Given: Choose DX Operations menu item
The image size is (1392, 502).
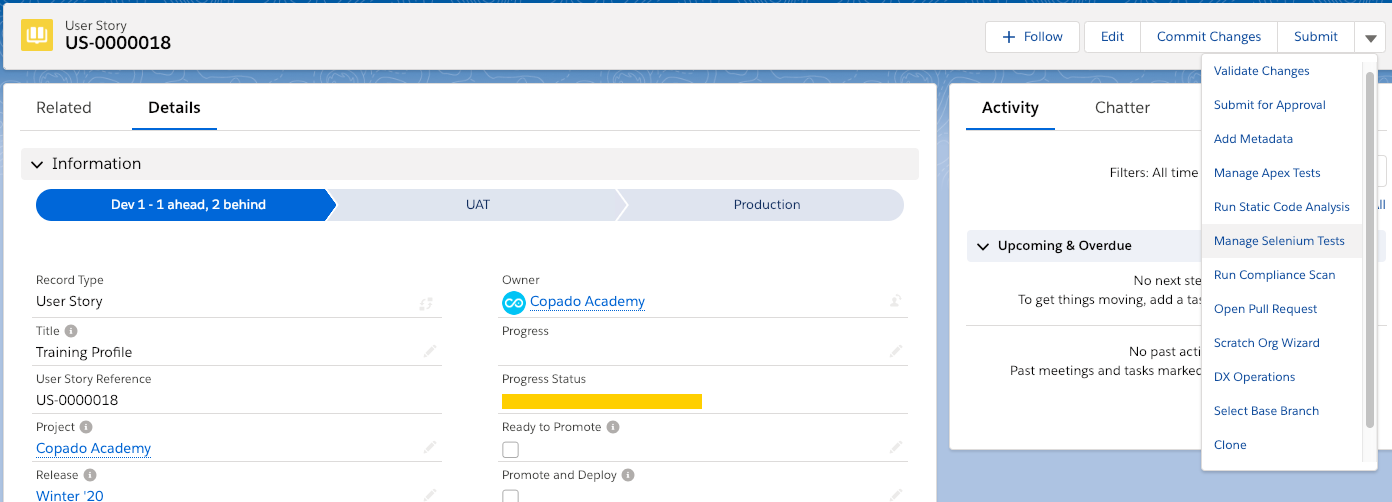Looking at the screenshot, I should tap(1282, 377).
